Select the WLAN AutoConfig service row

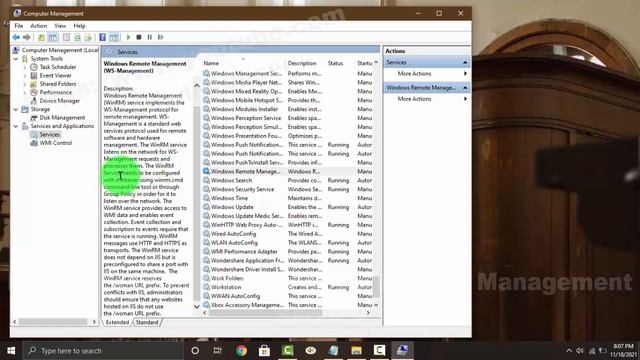pyautogui.click(x=287, y=242)
